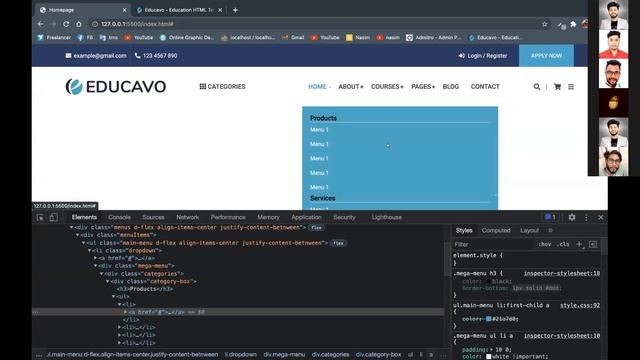Screen dimensions: 640x360
Task: Click the phone number 123 4567 890
Action: point(156,56)
